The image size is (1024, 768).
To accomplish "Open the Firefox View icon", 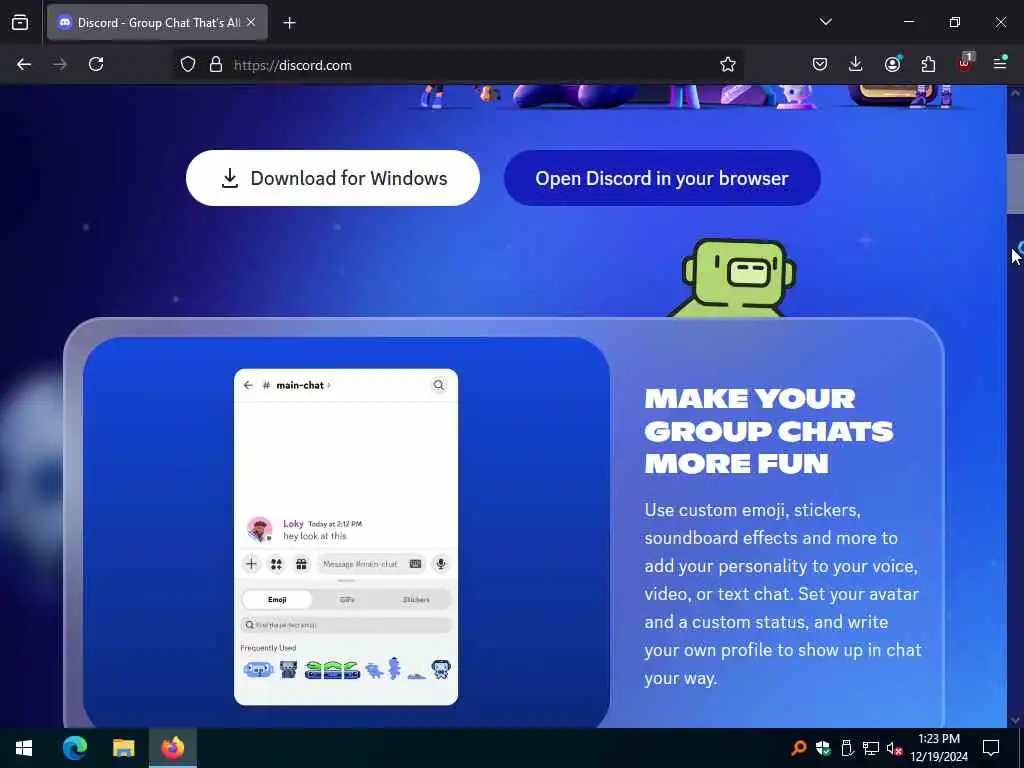I will click(20, 22).
